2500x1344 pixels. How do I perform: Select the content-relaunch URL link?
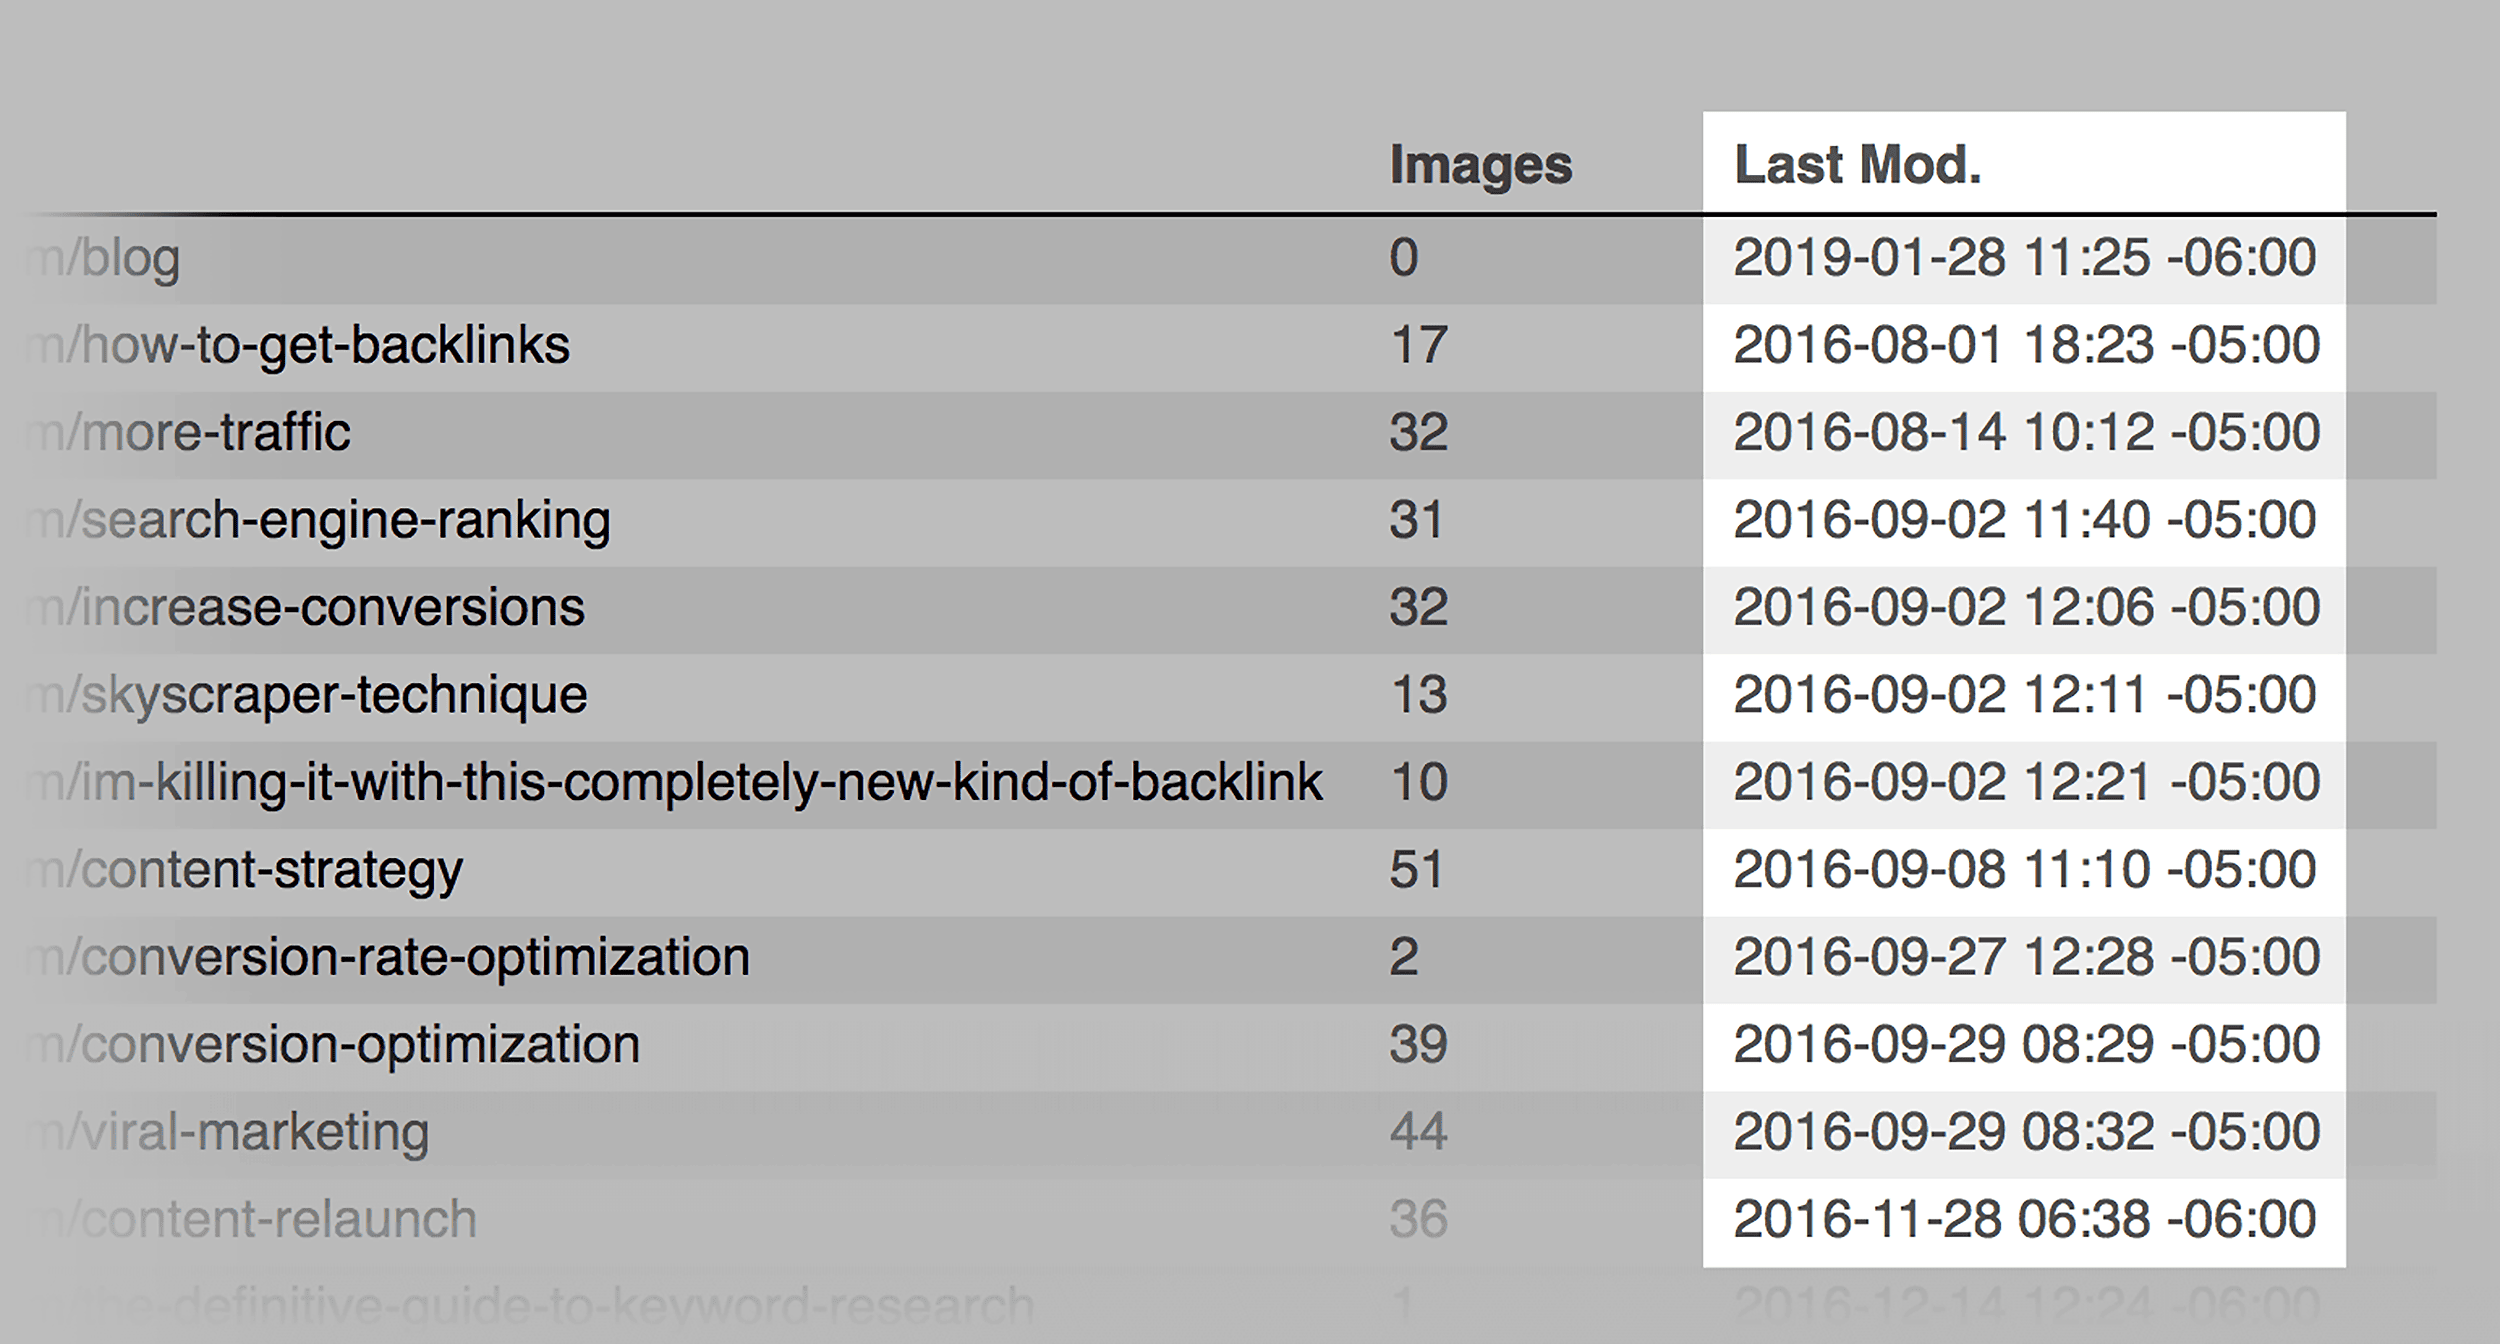point(252,1220)
